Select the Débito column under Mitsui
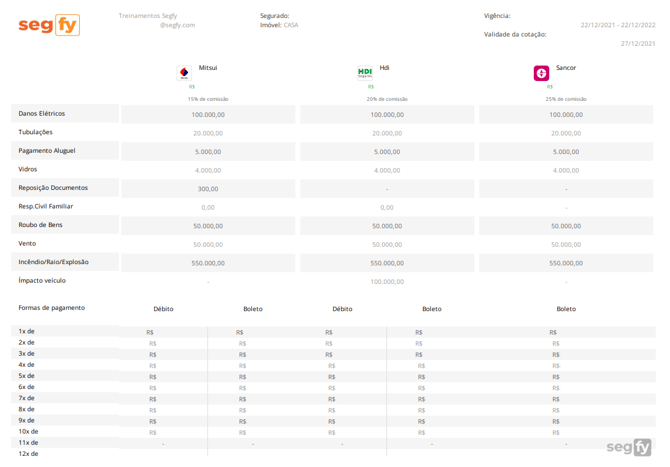 (163, 309)
